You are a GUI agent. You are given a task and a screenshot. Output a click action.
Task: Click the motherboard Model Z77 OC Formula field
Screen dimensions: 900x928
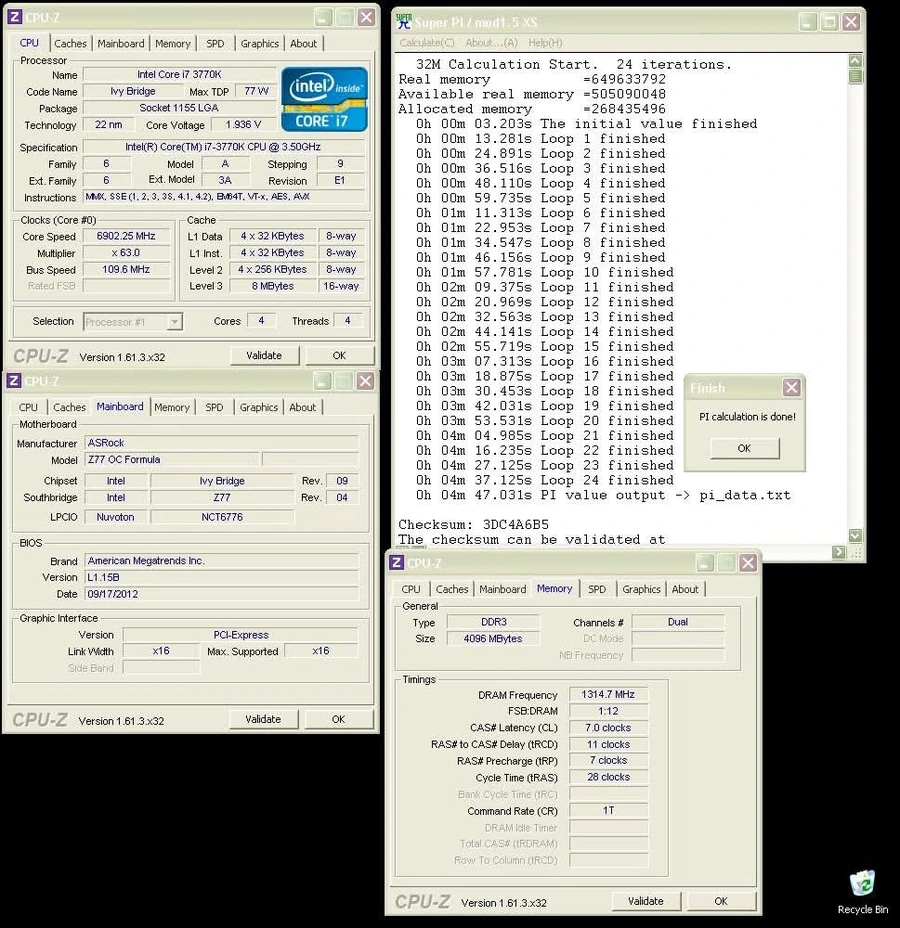point(172,459)
